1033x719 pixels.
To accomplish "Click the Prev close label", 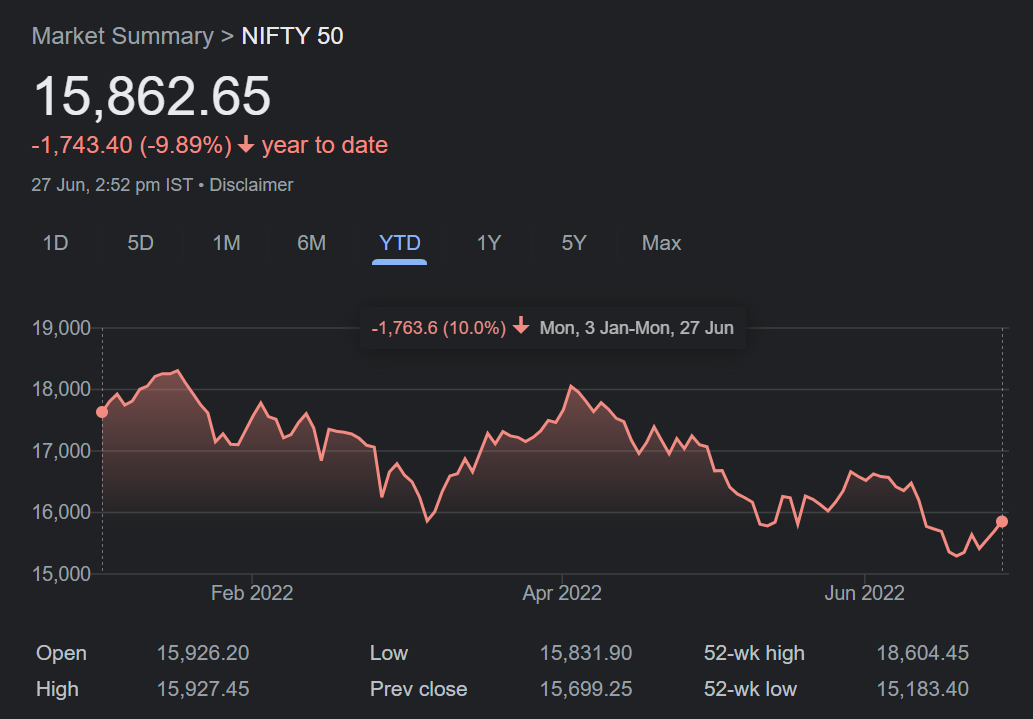I will coord(418,689).
